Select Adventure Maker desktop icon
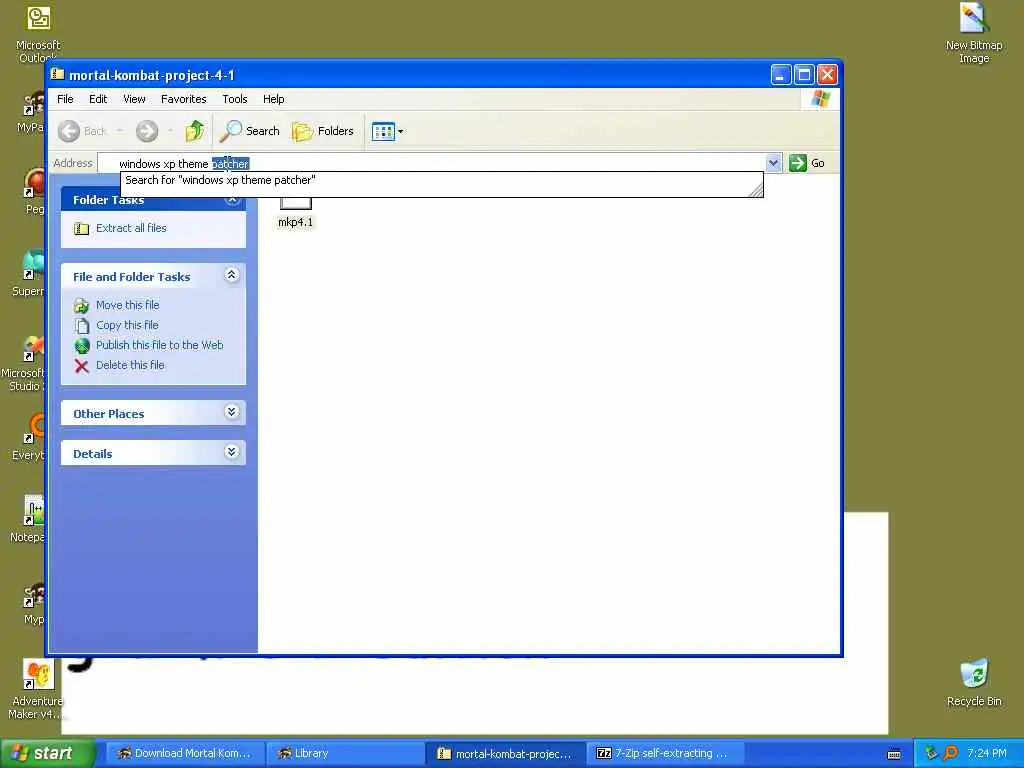1024x768 pixels. (36, 688)
